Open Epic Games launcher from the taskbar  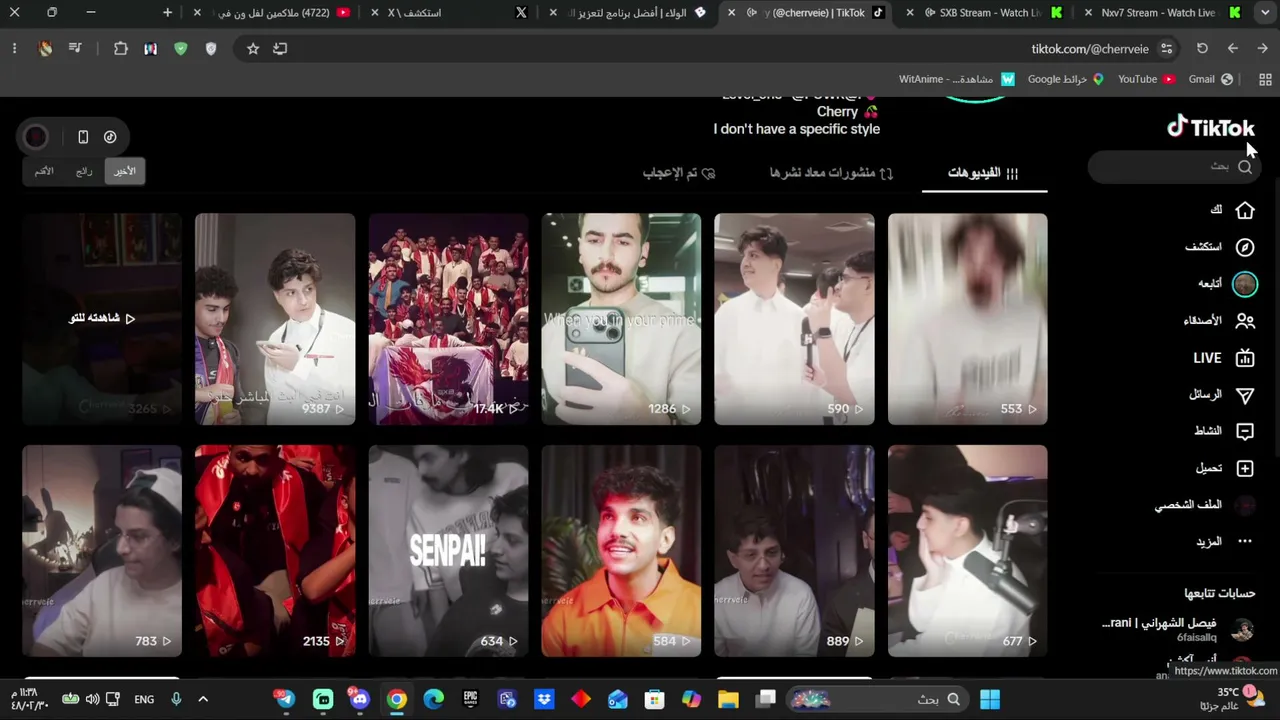470,699
